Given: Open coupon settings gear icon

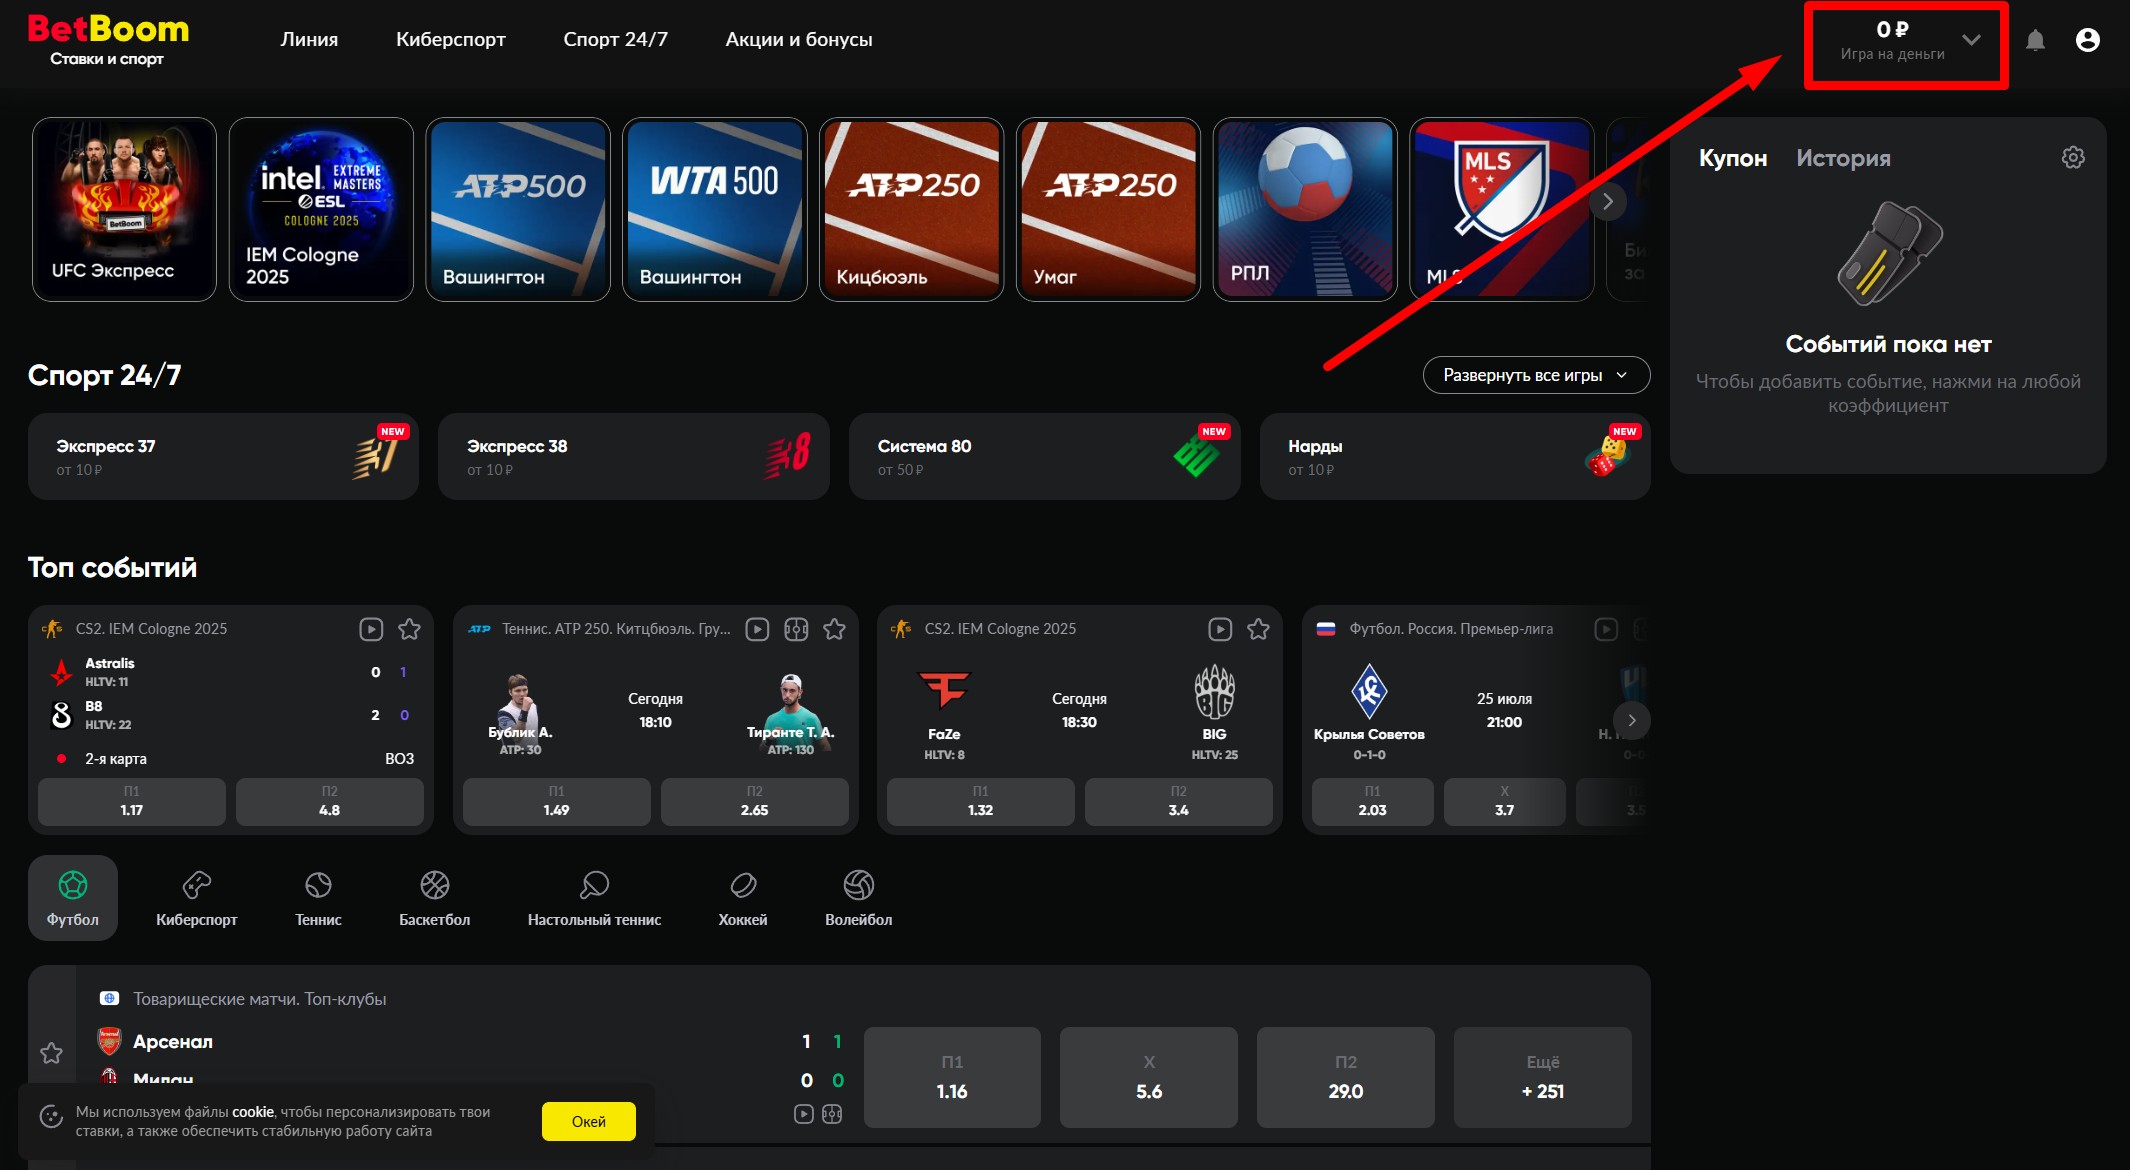Looking at the screenshot, I should (x=2073, y=158).
